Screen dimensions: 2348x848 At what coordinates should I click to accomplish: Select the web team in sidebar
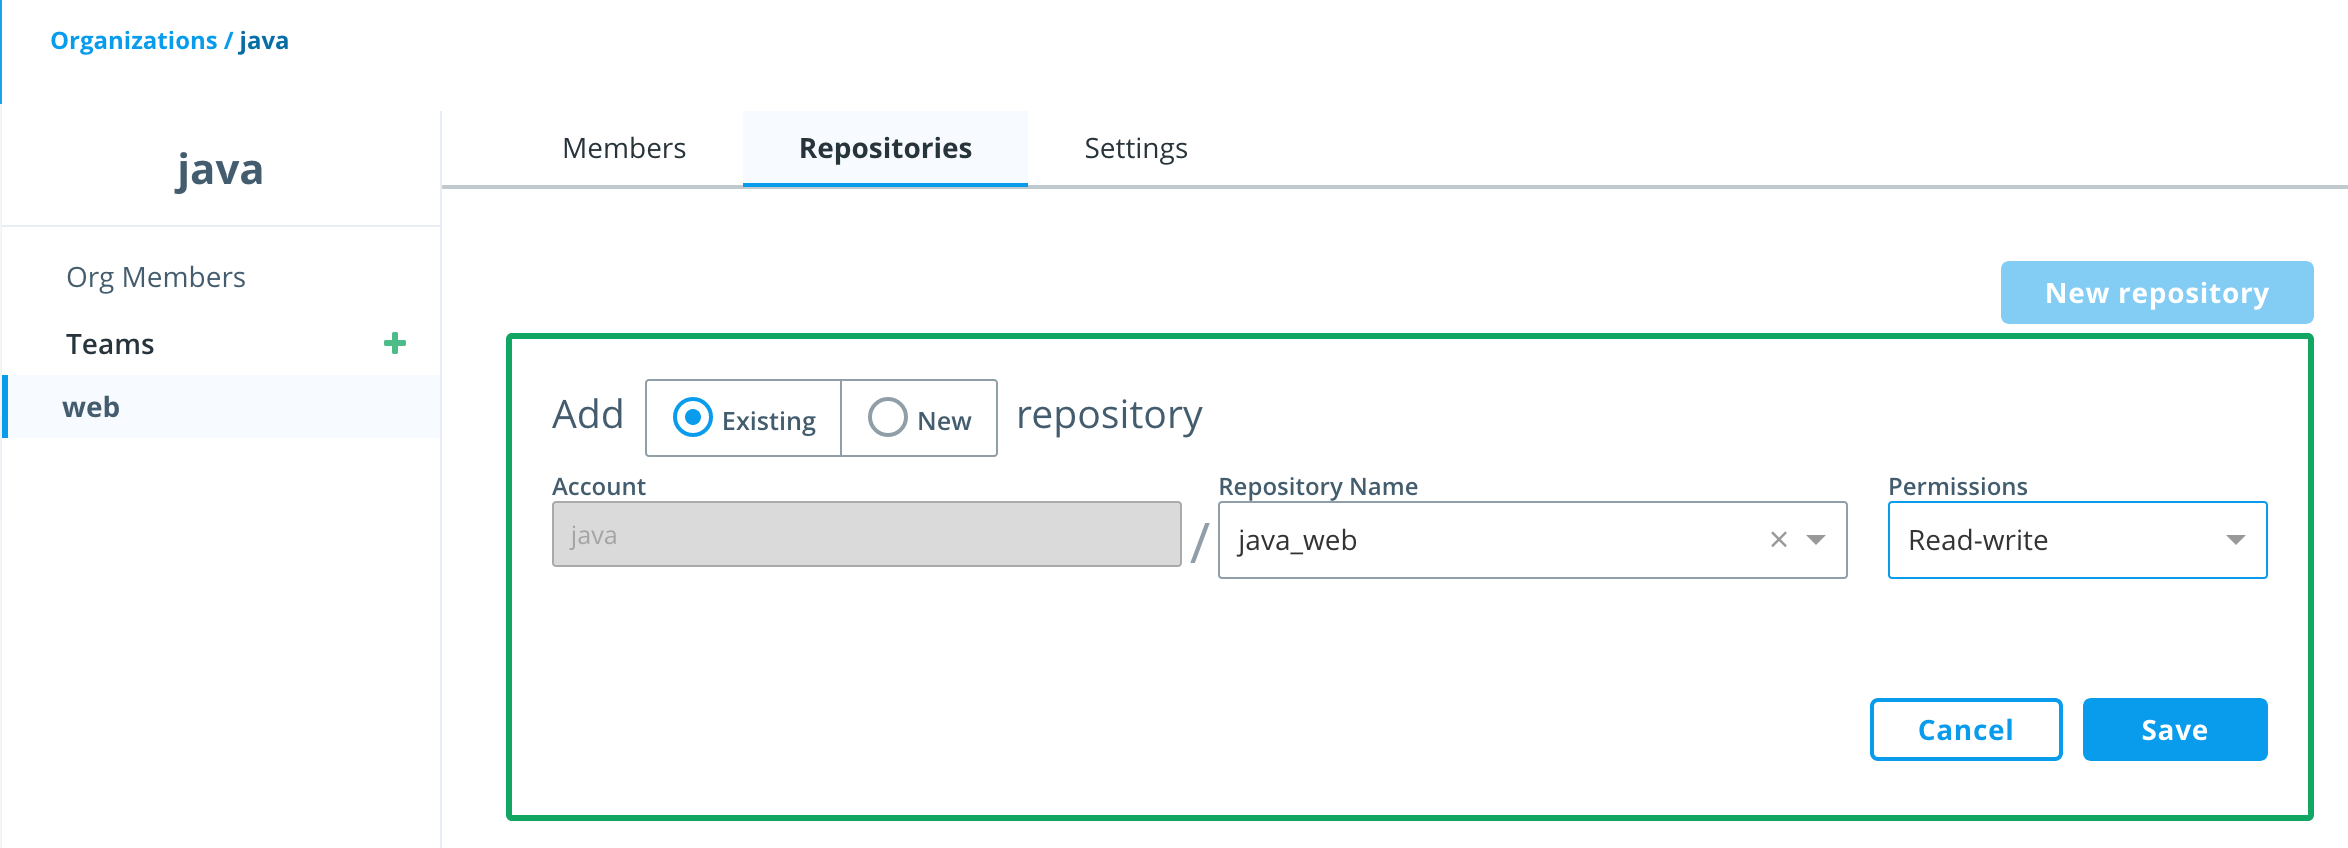[x=222, y=407]
